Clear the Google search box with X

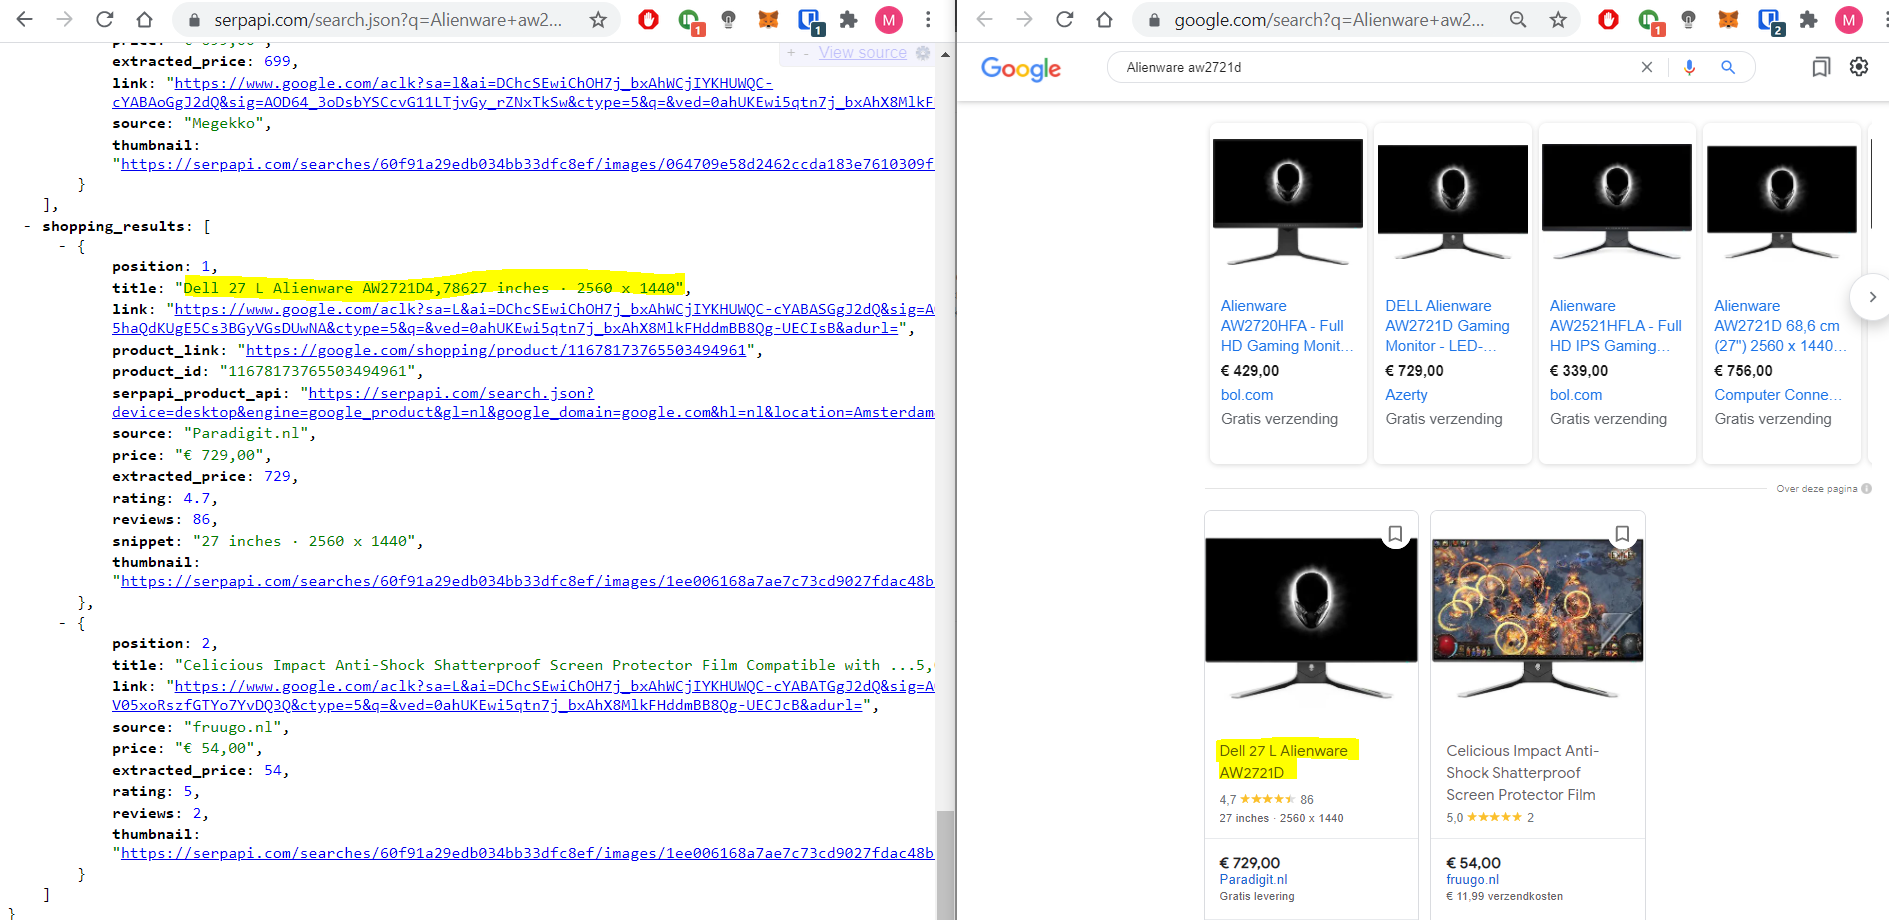click(x=1647, y=67)
